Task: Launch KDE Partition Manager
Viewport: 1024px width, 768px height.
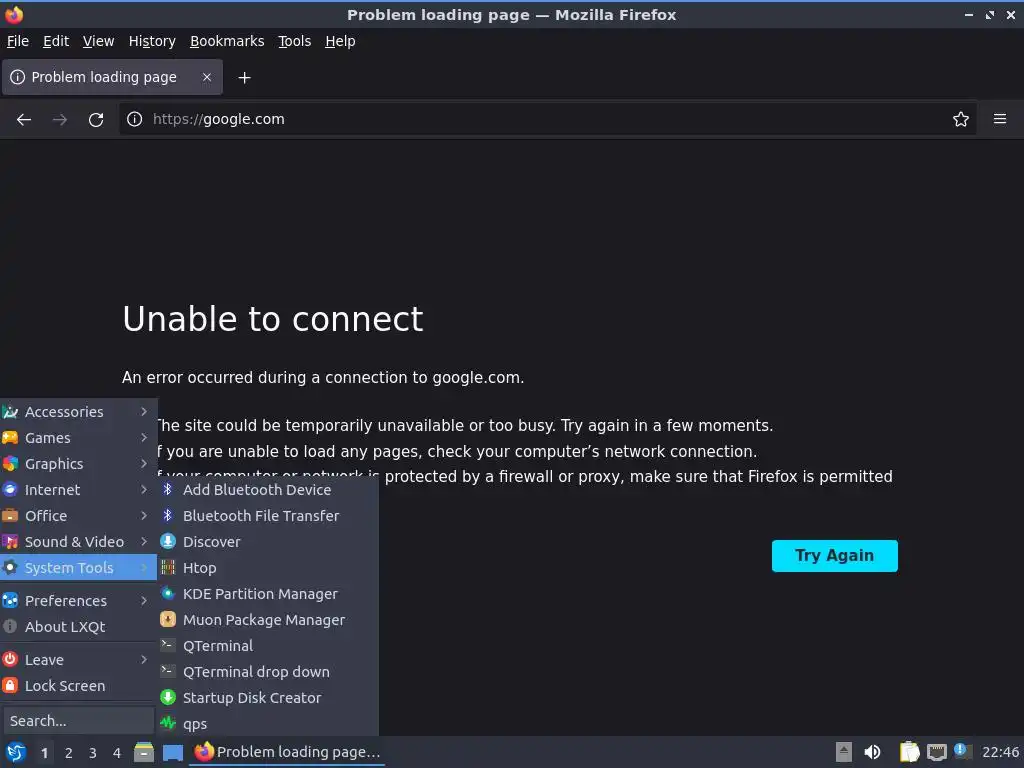Action: [268, 594]
